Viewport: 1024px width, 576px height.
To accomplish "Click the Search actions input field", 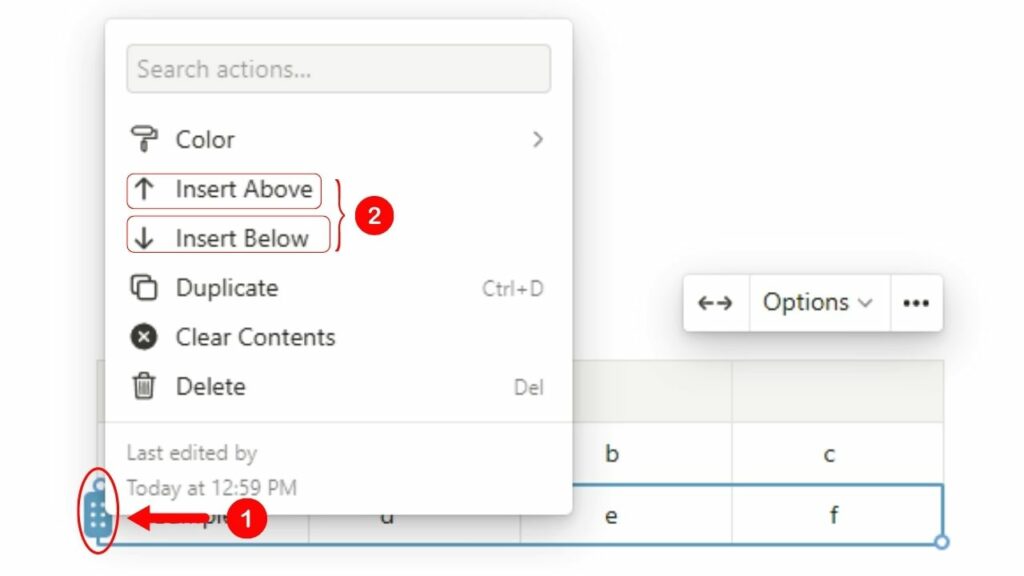I will 338,68.
